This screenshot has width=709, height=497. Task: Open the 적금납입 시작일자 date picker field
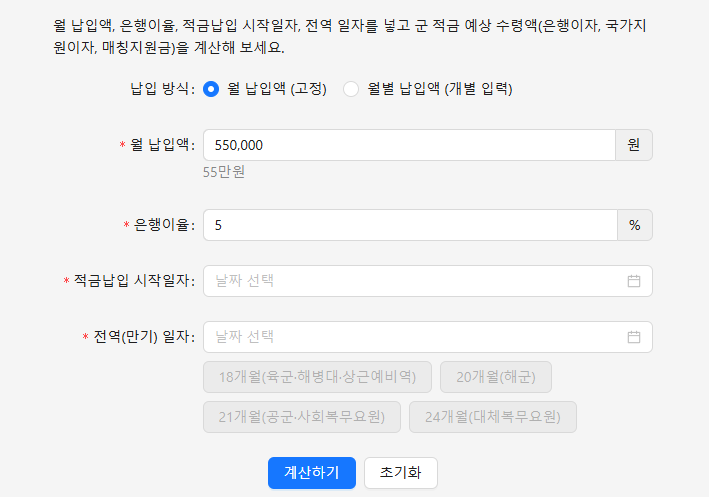tap(428, 281)
